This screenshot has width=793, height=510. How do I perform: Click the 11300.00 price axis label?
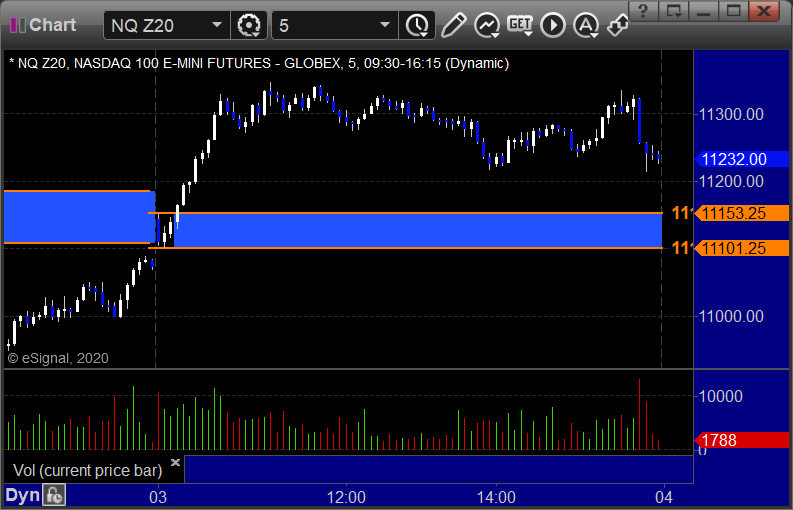tap(731, 114)
